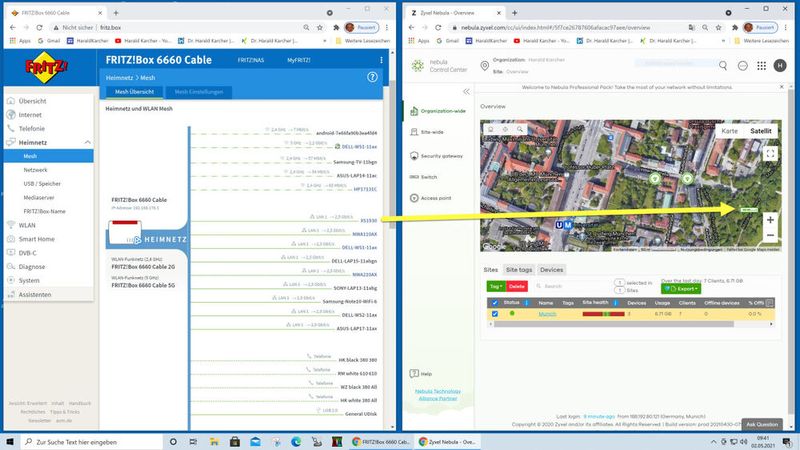
Task: Select the Devices tab
Action: coord(551,270)
